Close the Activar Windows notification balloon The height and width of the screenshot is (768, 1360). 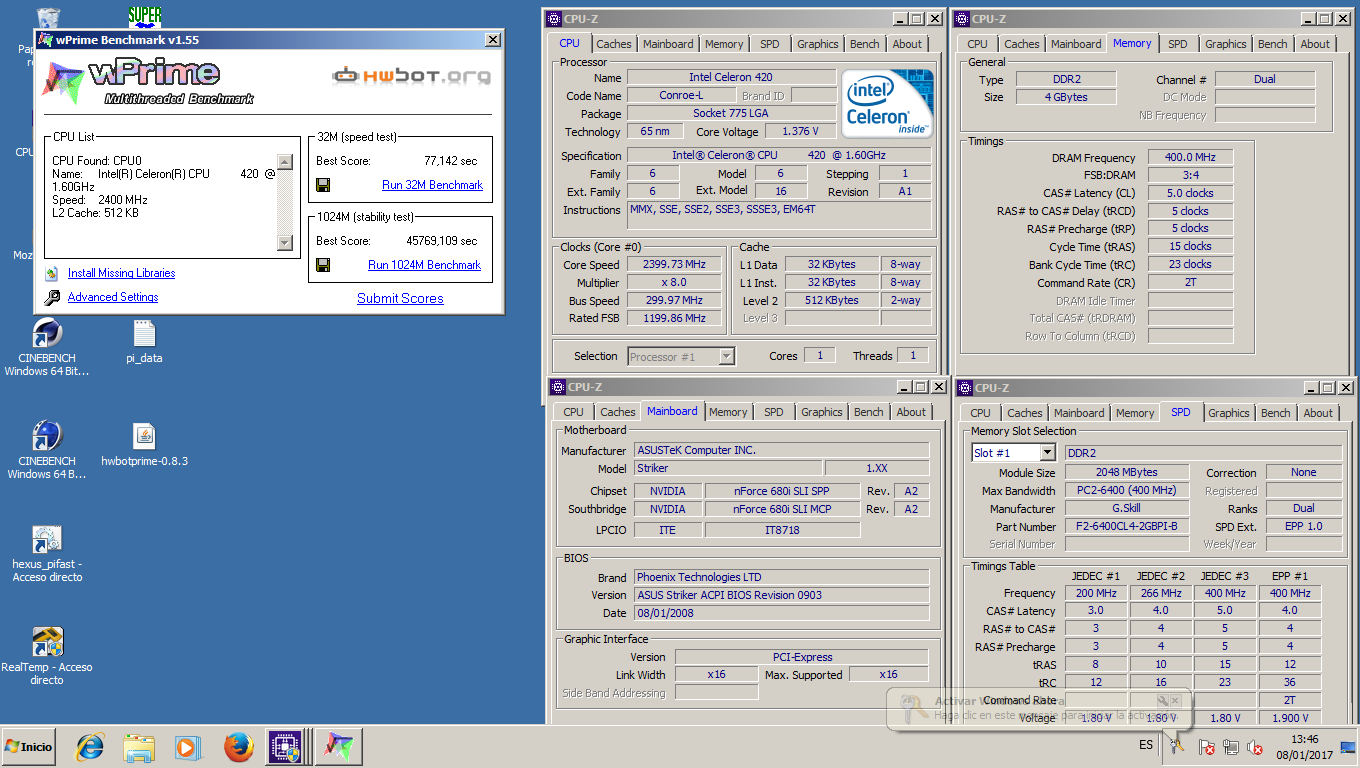point(1175,702)
